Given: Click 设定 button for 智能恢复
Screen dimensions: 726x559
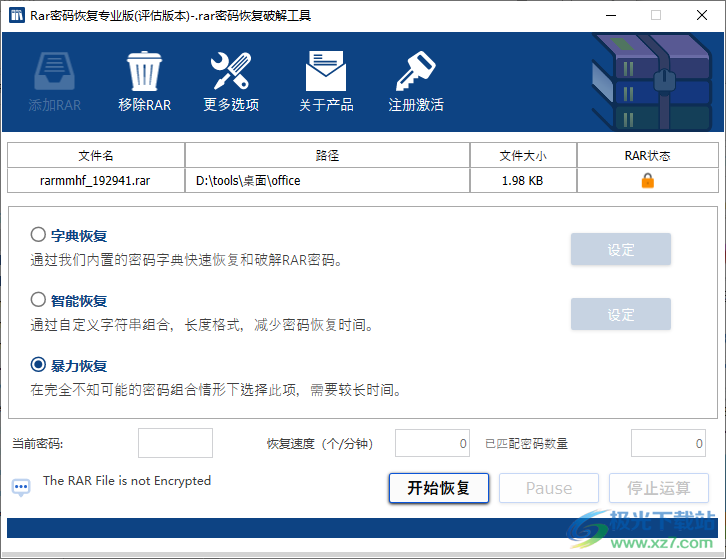Looking at the screenshot, I should point(620,314).
